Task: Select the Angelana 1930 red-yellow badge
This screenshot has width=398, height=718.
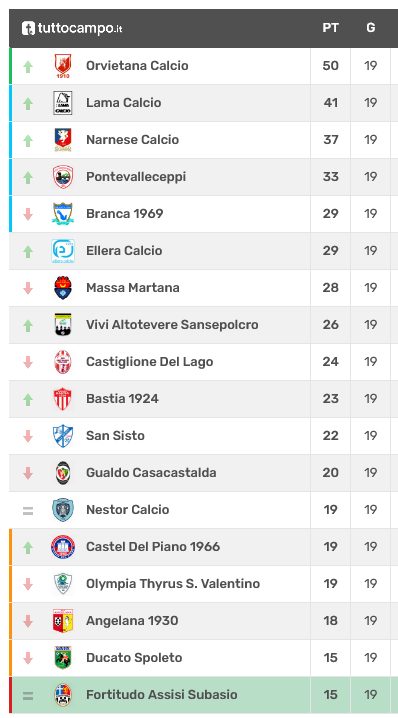Action: [63, 621]
